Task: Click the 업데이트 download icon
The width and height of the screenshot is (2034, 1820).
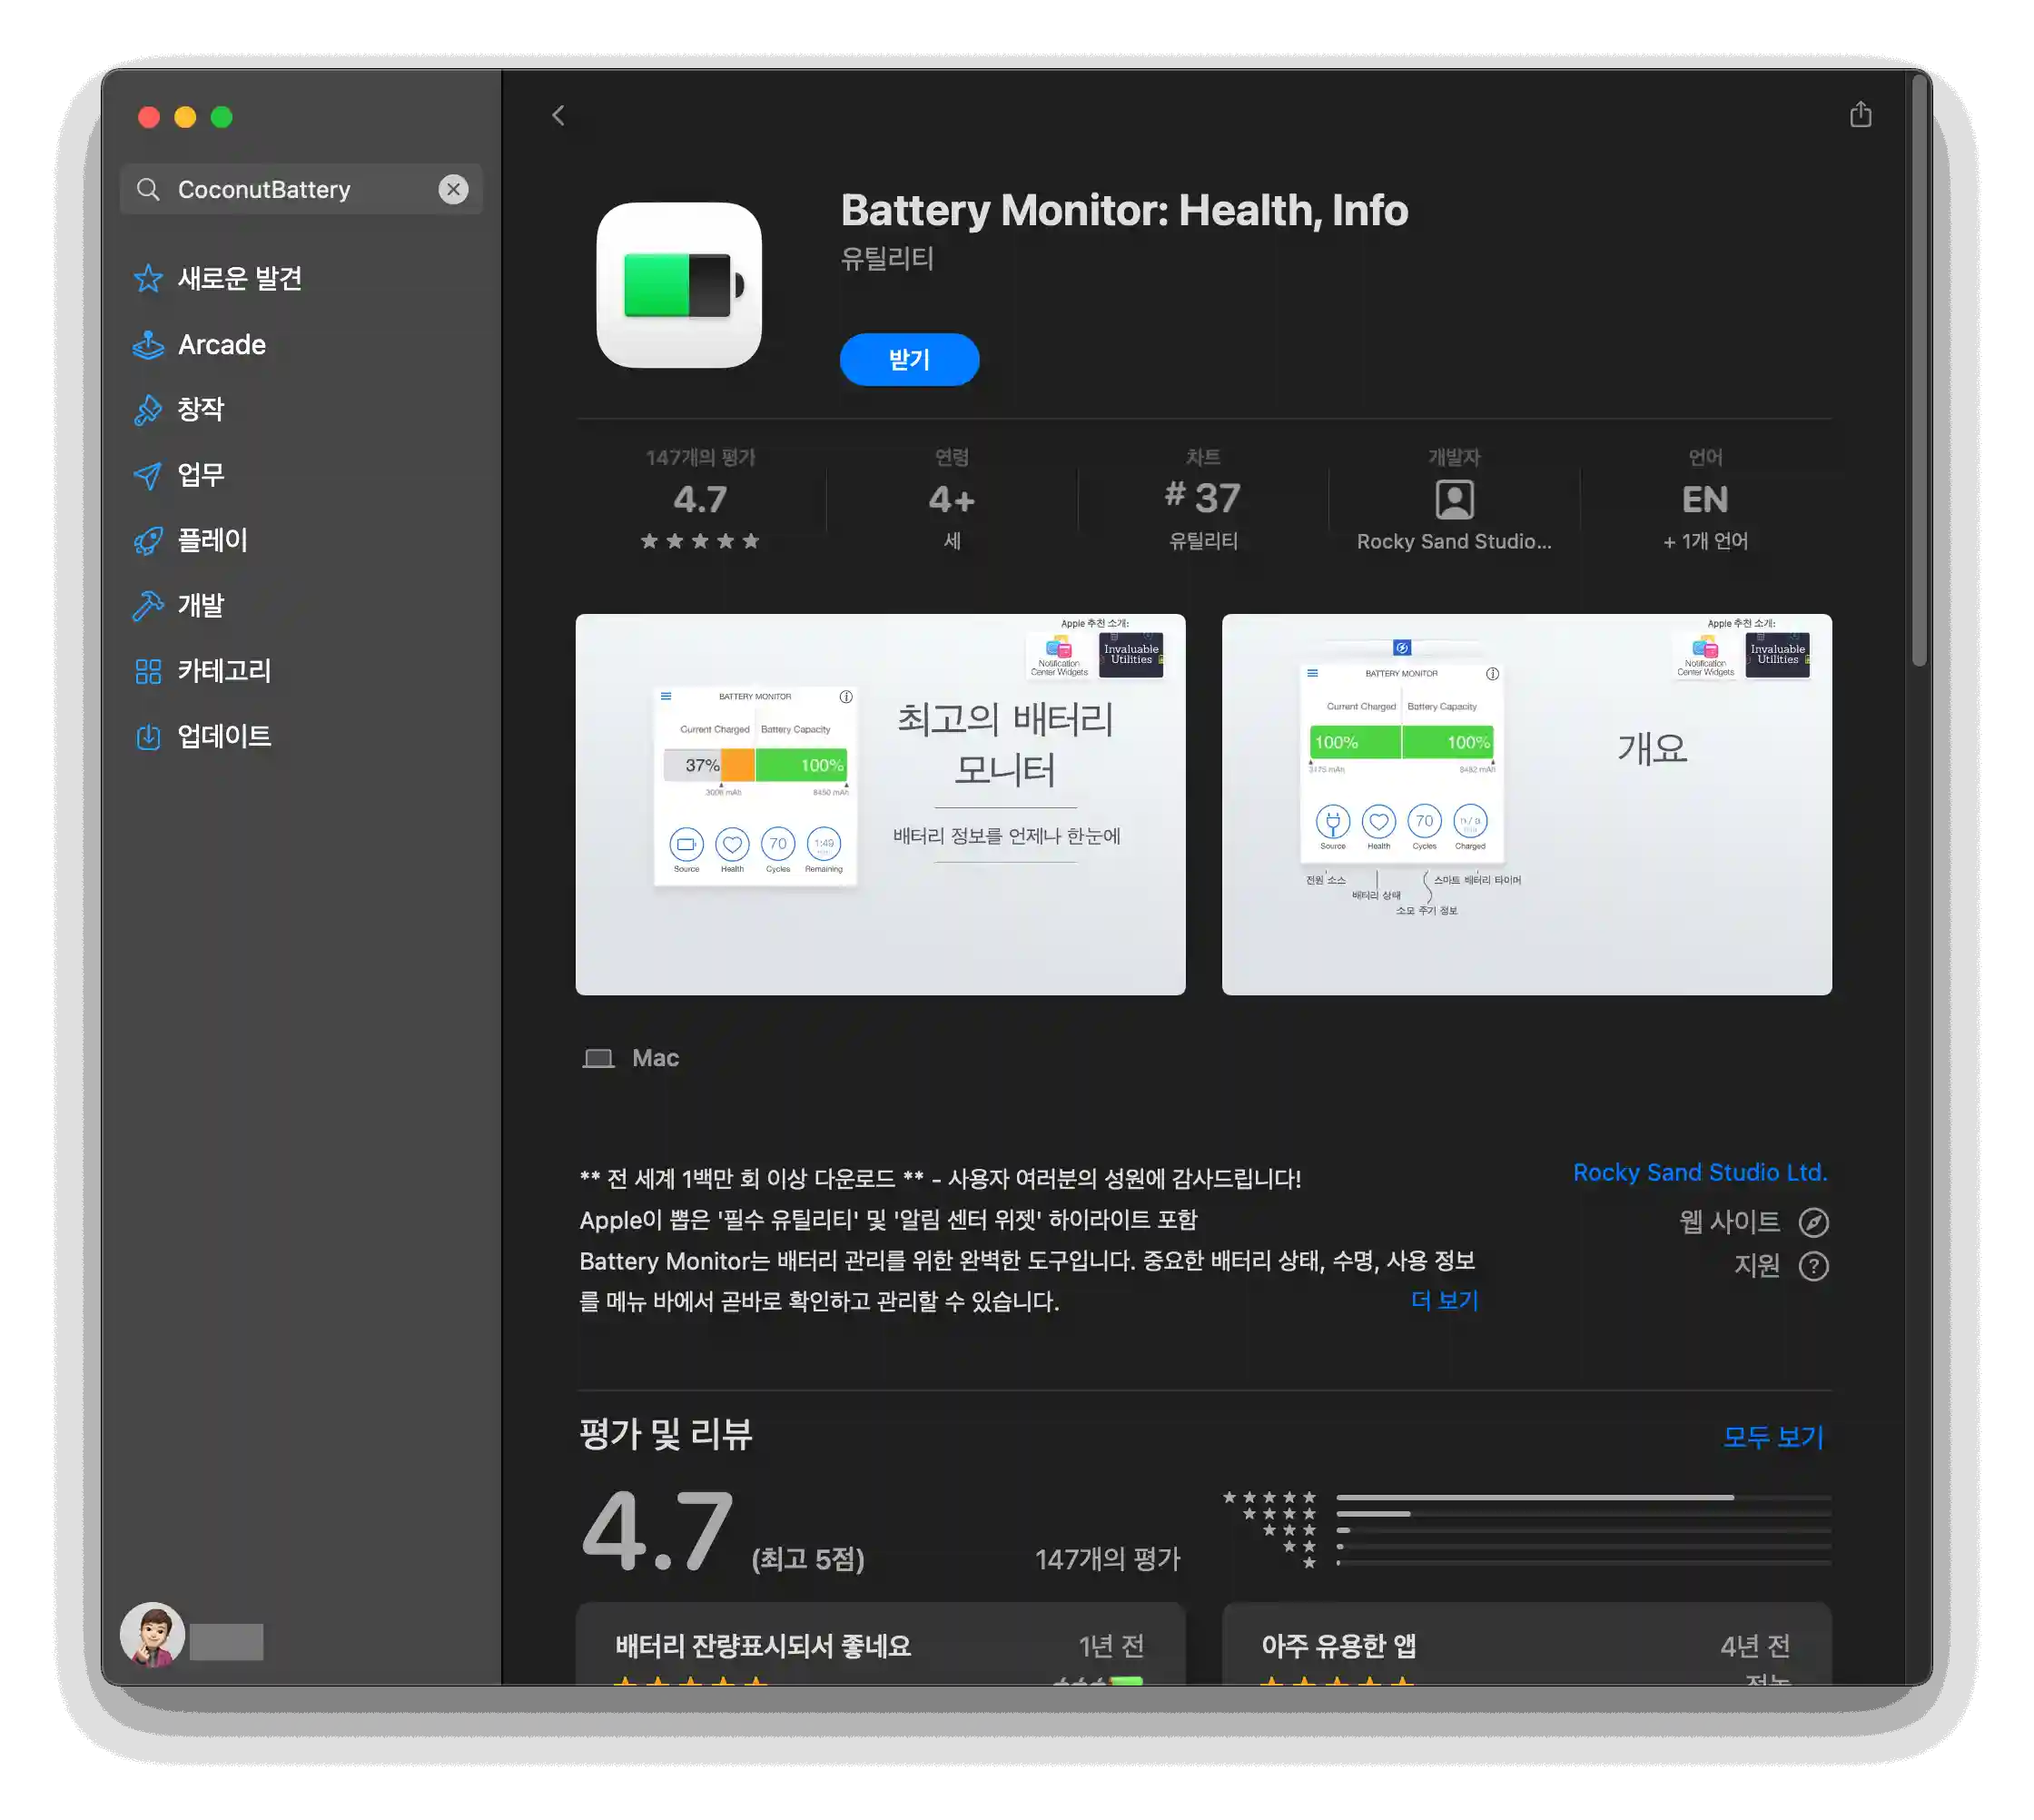Action: (148, 736)
